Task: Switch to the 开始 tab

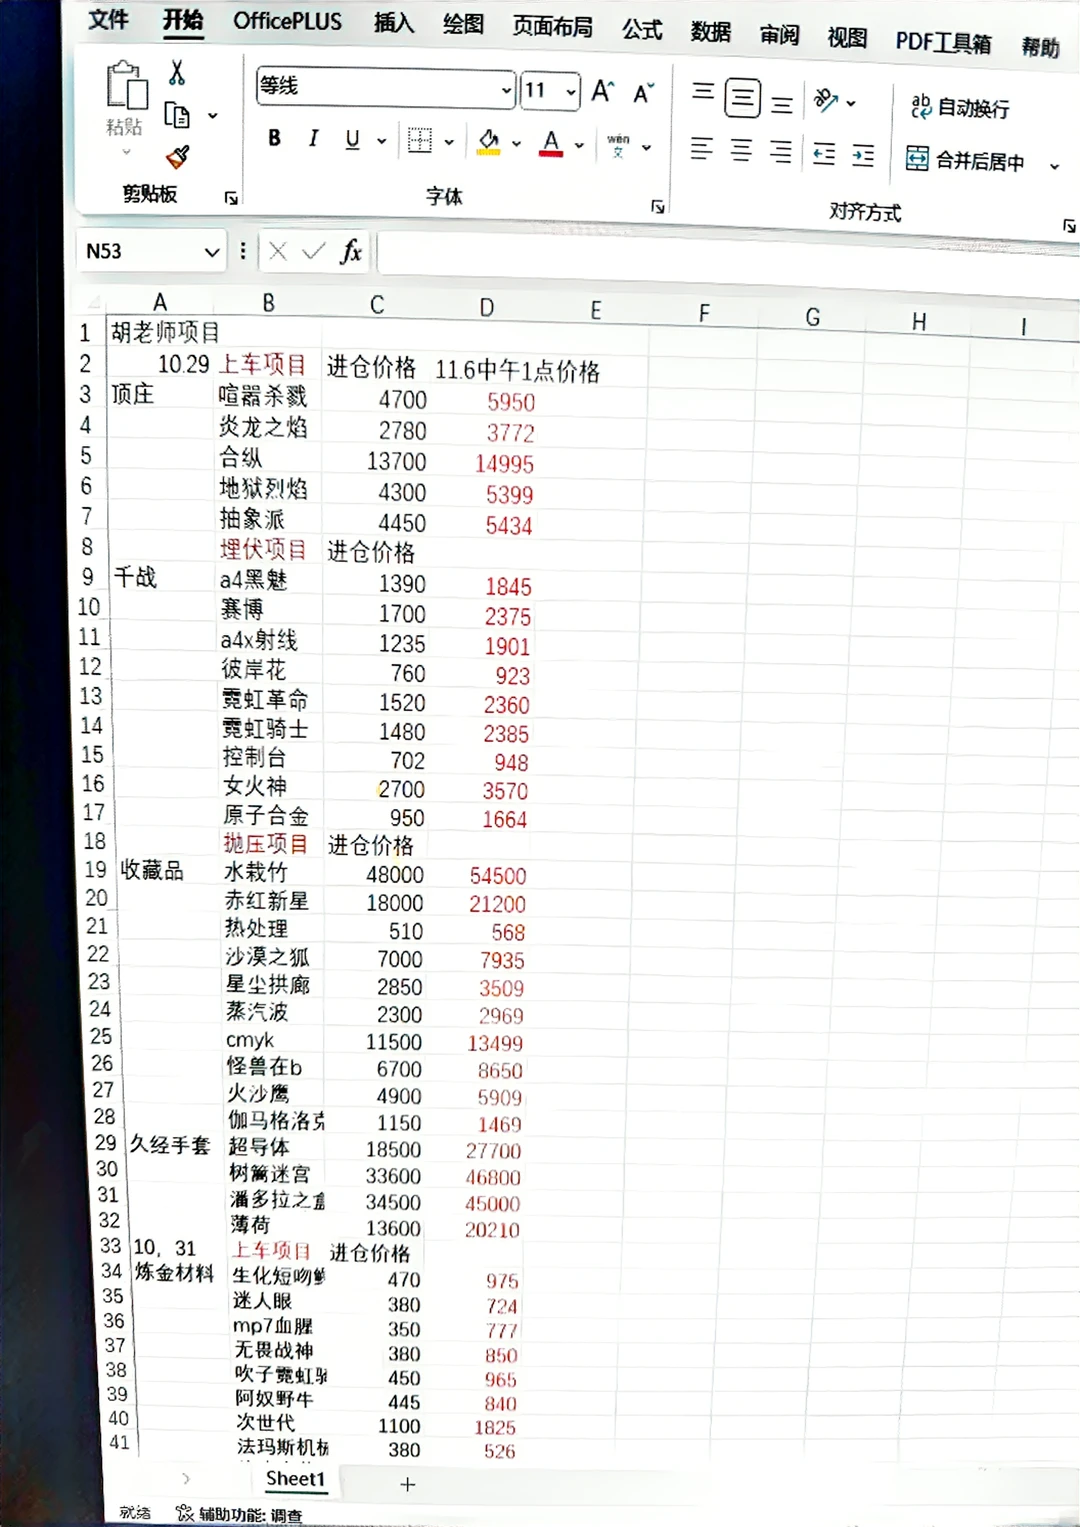Action: 183,20
